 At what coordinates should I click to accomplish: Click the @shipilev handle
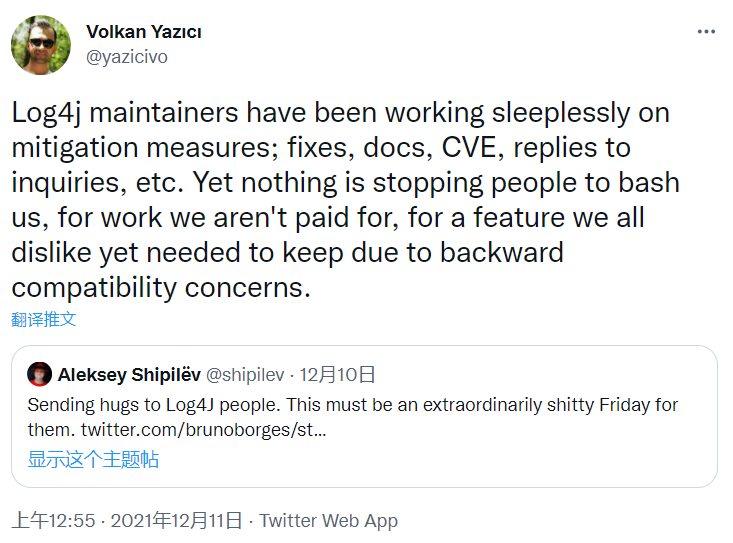coord(245,375)
